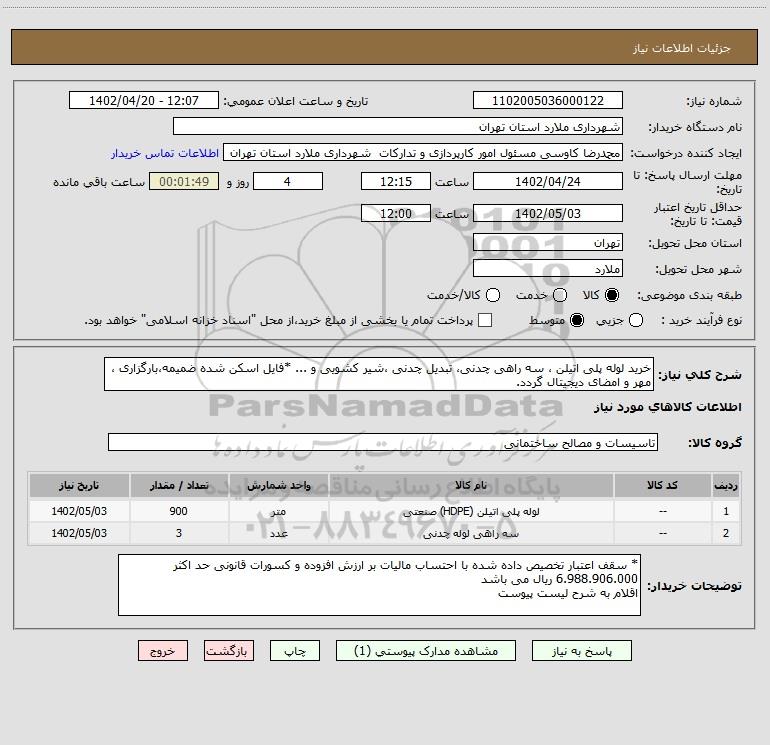
Task: Click the price validity time 12:00 field
Action: pos(396,213)
